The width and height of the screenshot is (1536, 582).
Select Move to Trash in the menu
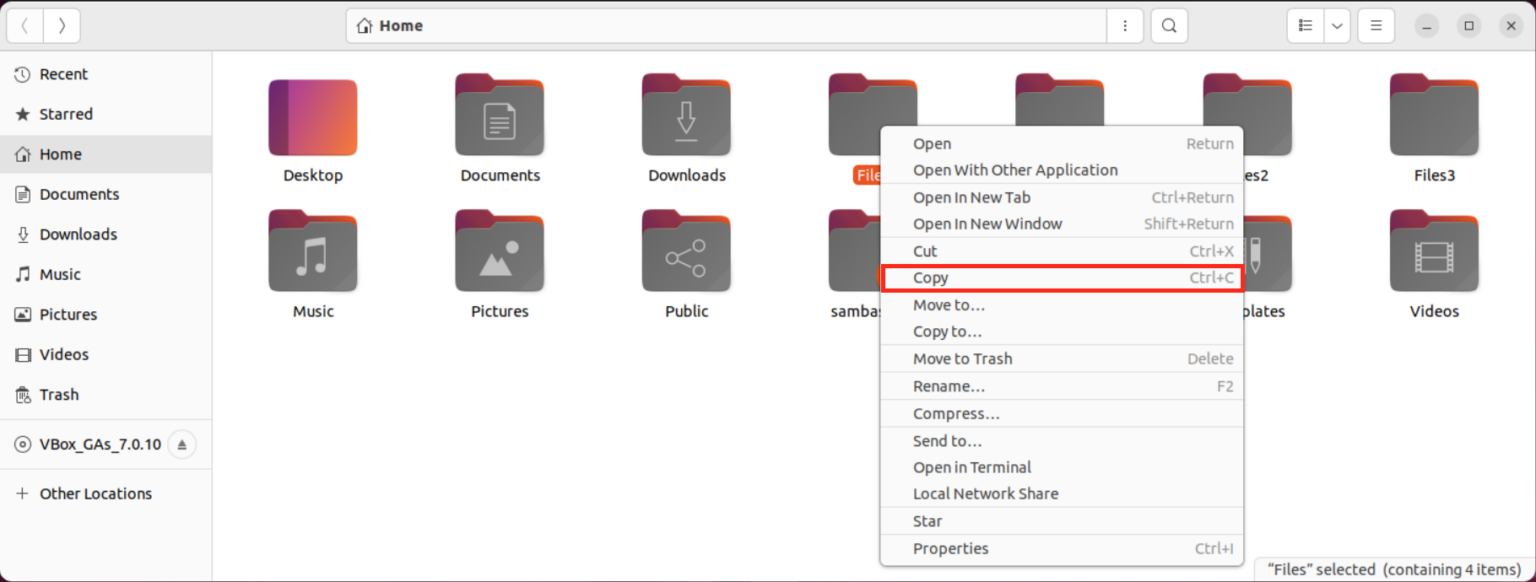tap(962, 358)
